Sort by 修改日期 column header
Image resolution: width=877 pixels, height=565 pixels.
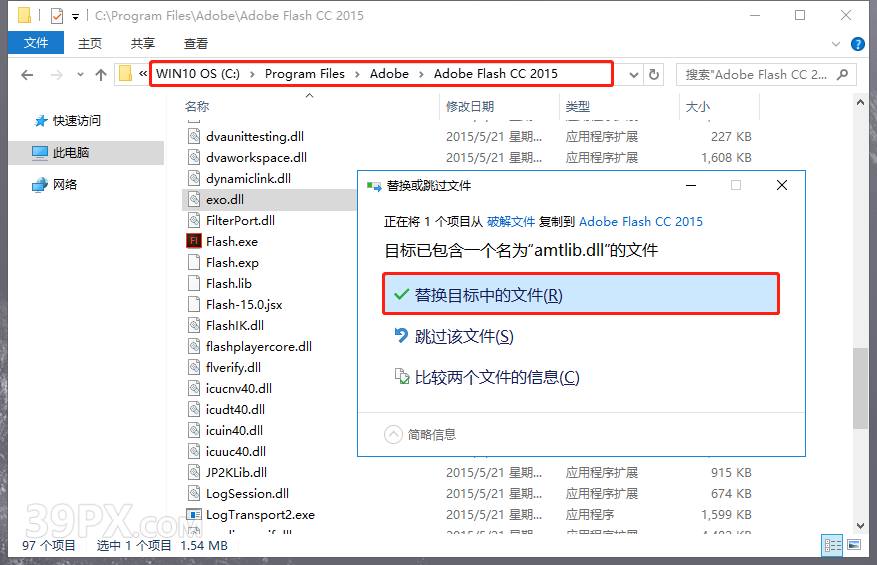click(x=470, y=106)
